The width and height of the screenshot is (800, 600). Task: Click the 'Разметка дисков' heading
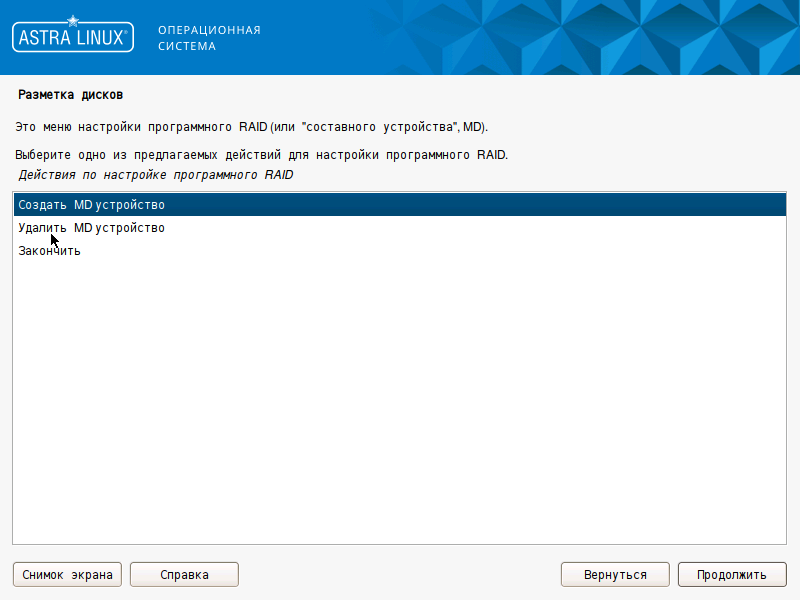(70, 95)
